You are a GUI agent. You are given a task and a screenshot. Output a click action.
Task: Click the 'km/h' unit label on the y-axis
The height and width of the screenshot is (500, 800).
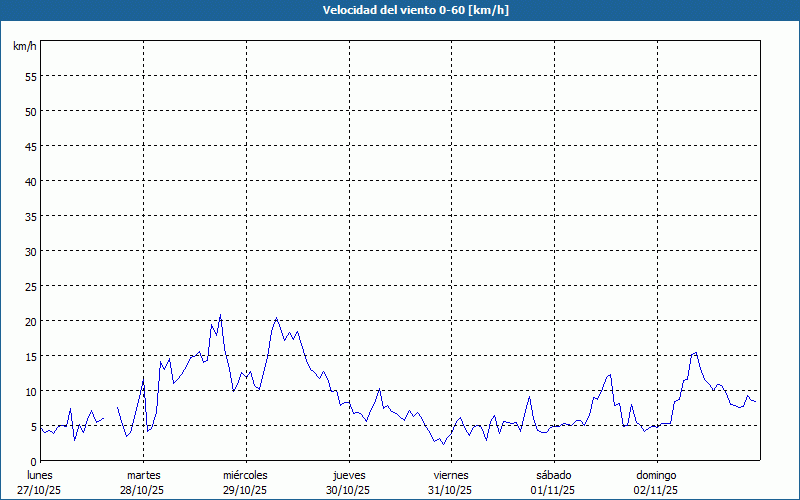pos(24,47)
